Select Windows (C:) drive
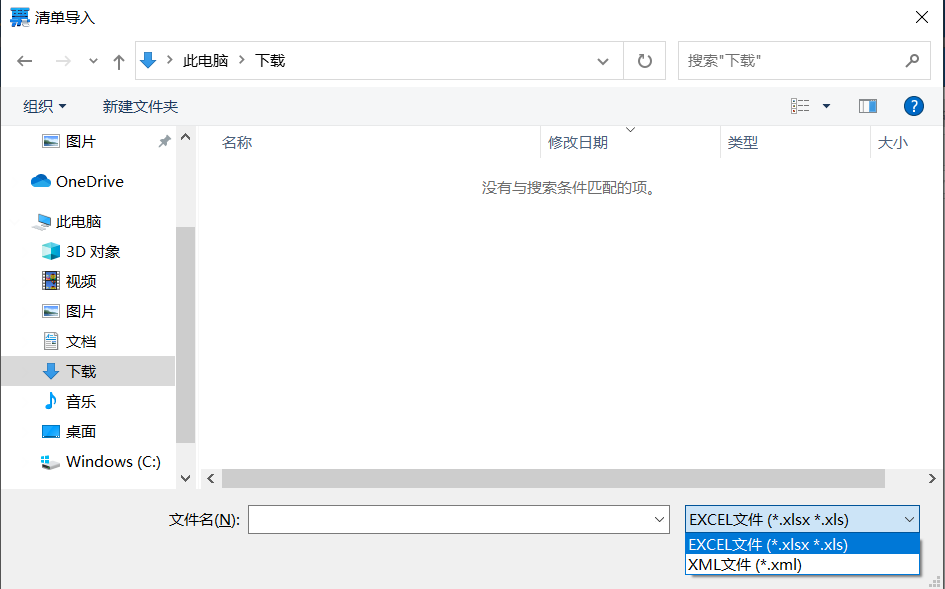945x589 pixels. point(112,461)
